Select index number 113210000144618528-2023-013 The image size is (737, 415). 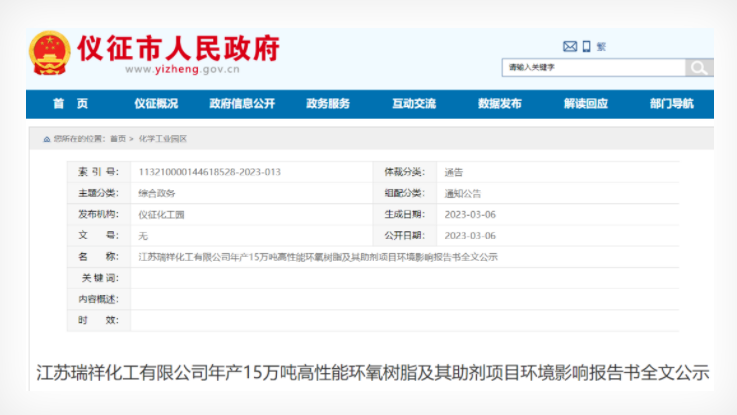pos(210,172)
